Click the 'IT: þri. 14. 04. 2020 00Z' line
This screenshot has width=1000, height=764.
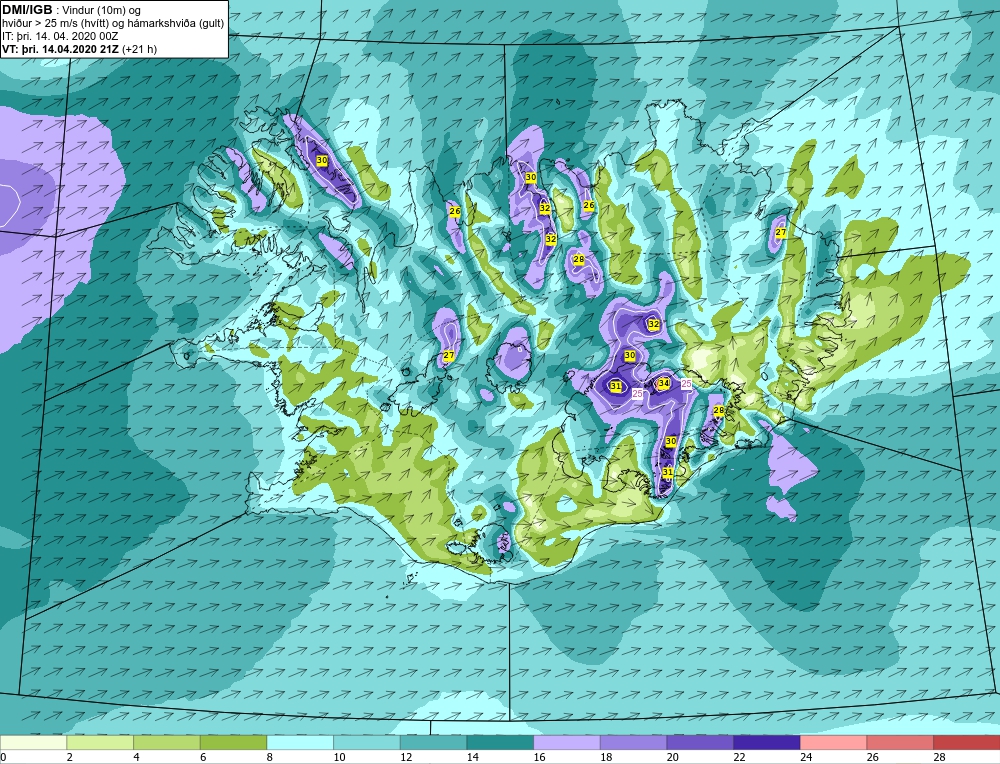click(60, 36)
